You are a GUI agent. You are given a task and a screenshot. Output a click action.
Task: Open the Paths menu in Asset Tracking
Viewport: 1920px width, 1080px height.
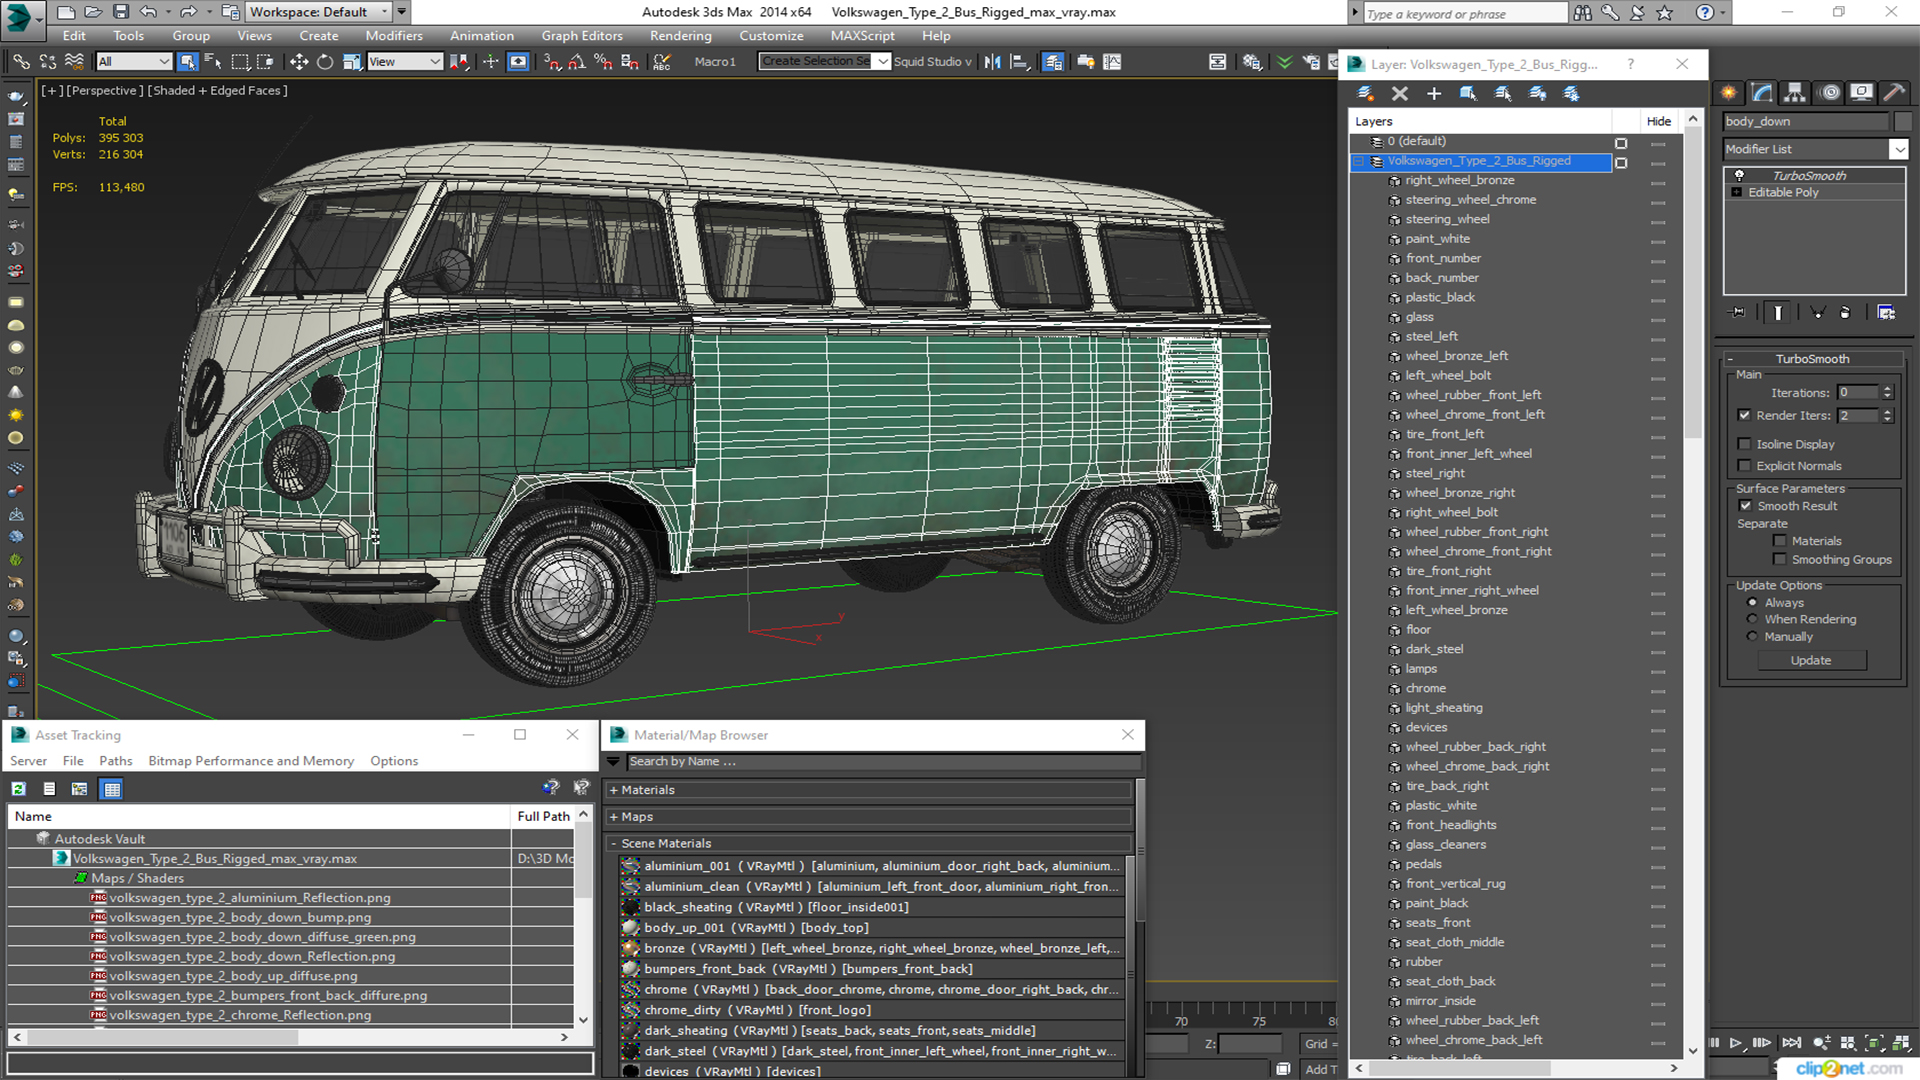click(115, 761)
